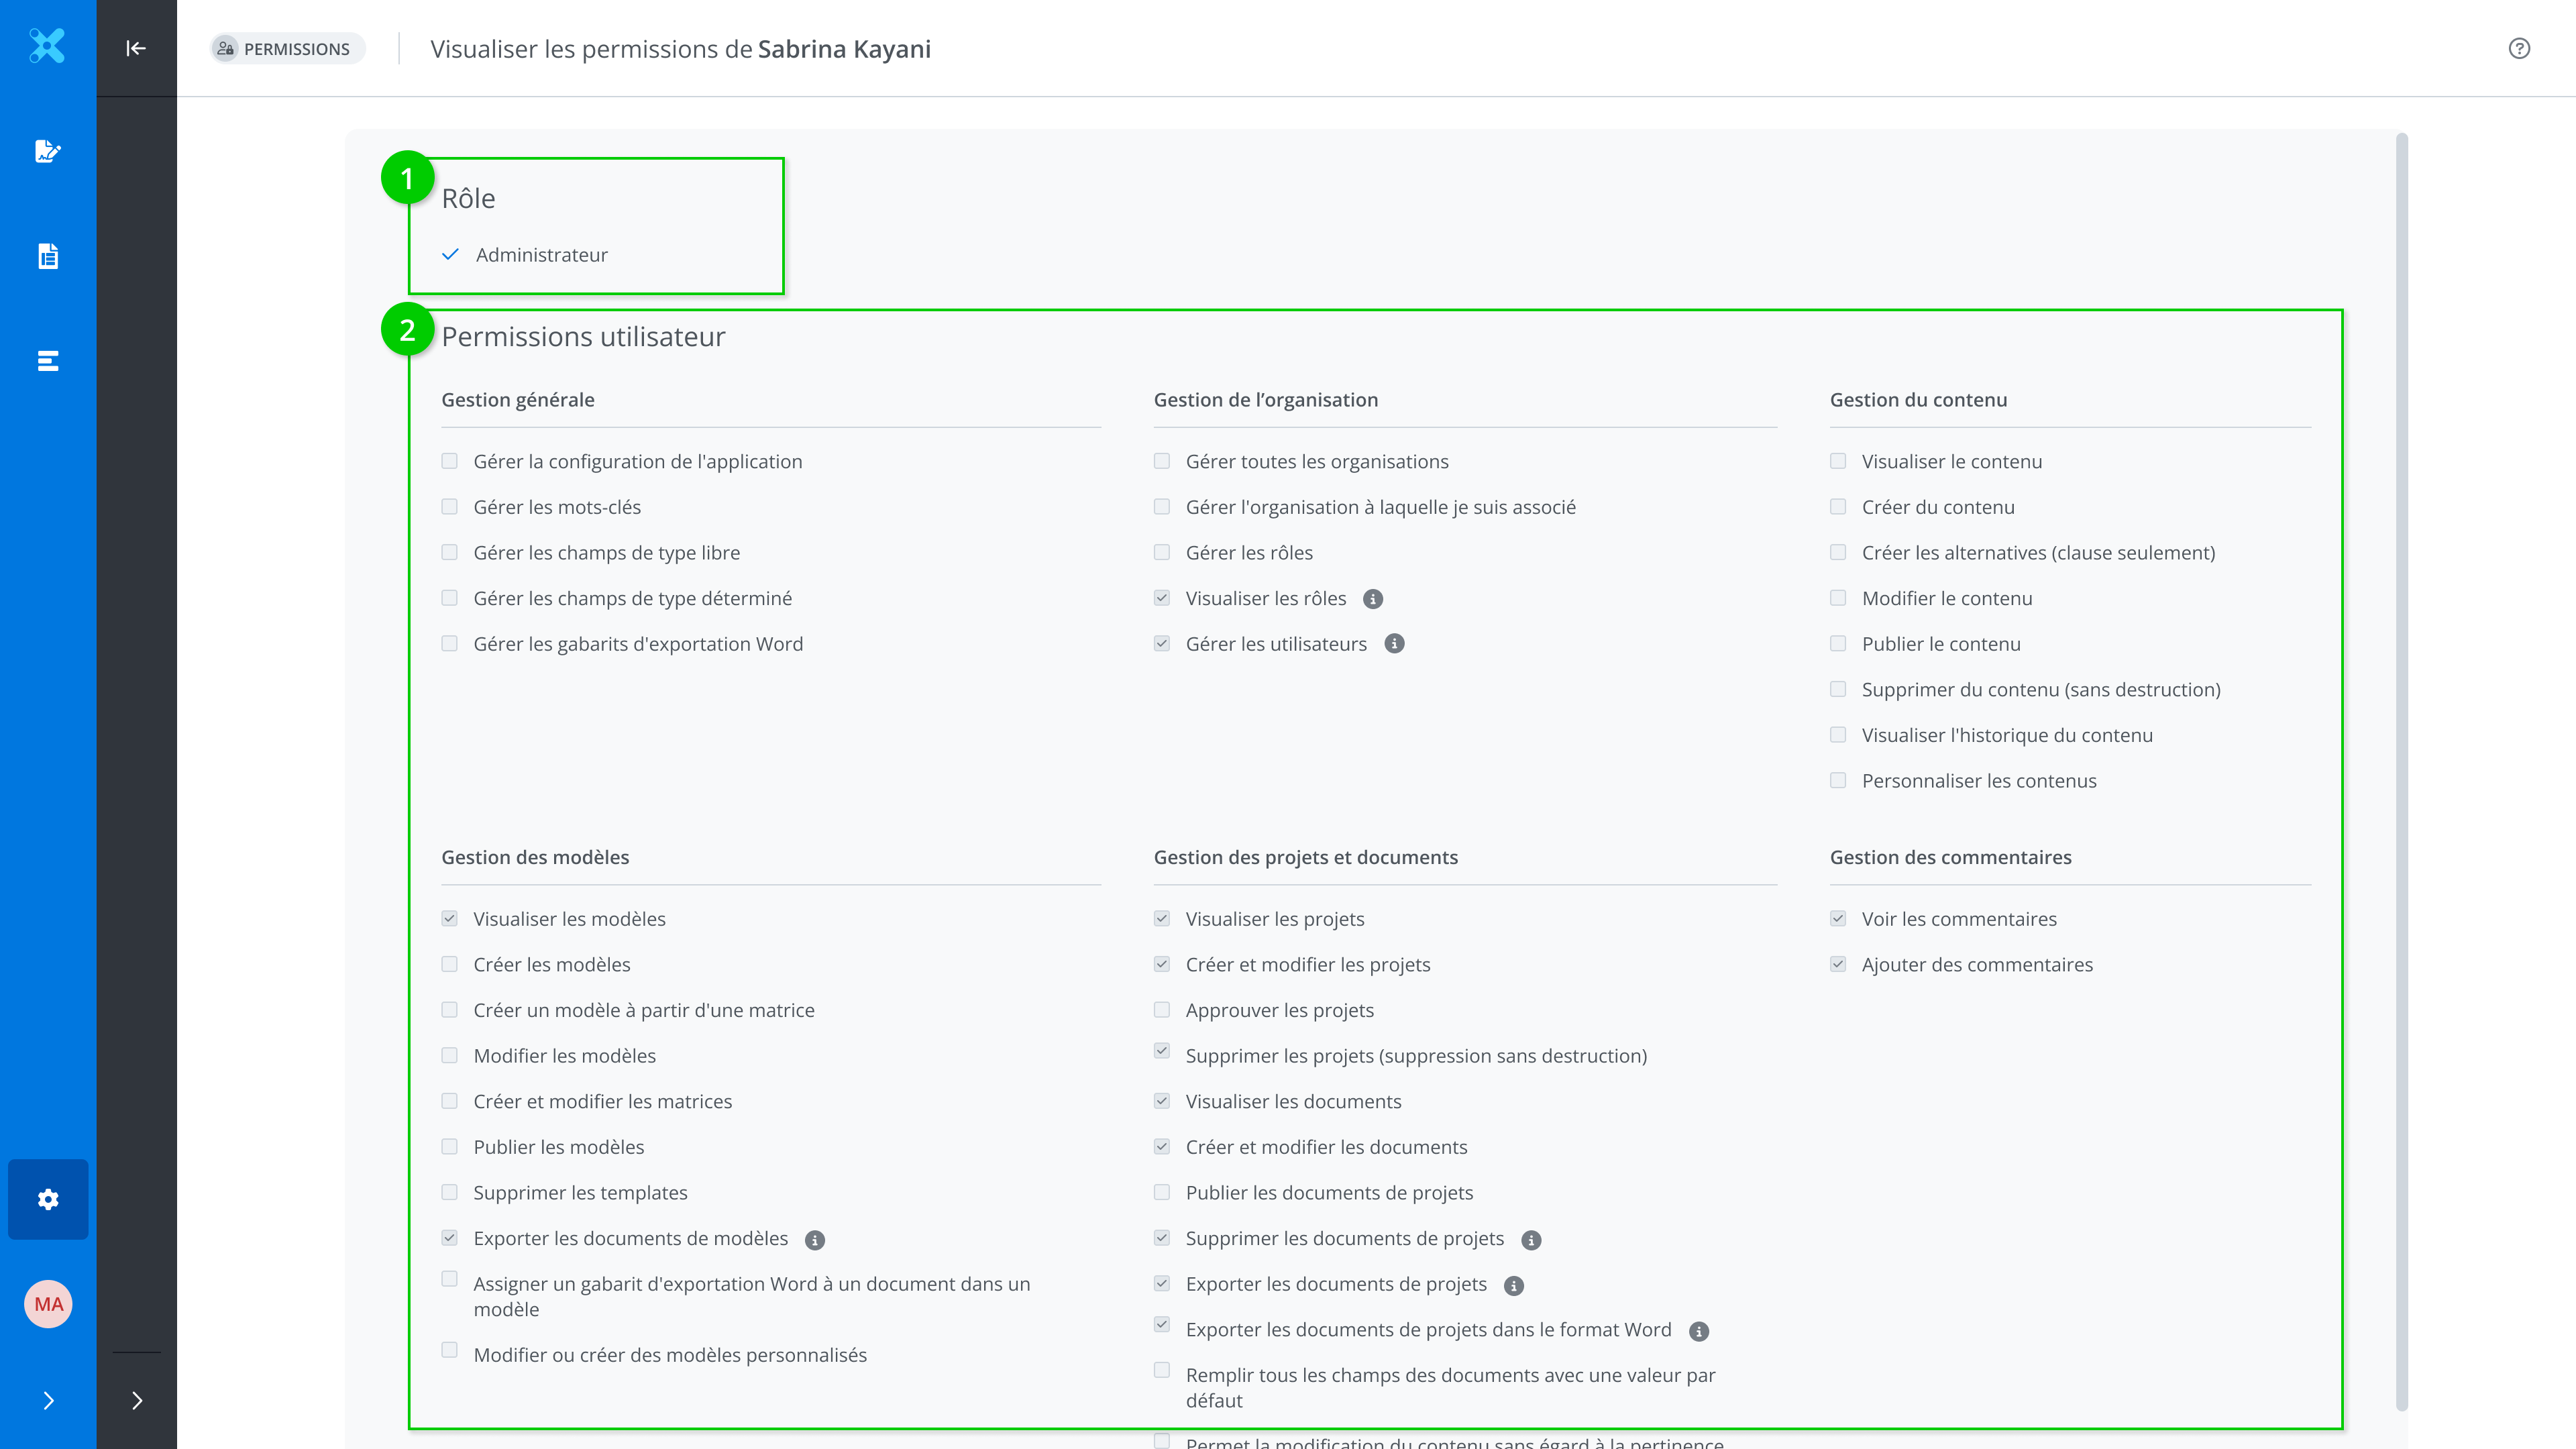Screen dimensions: 2576x1449
Task: Collapse the side panel with the arrow-to-bar button
Action: [136, 48]
